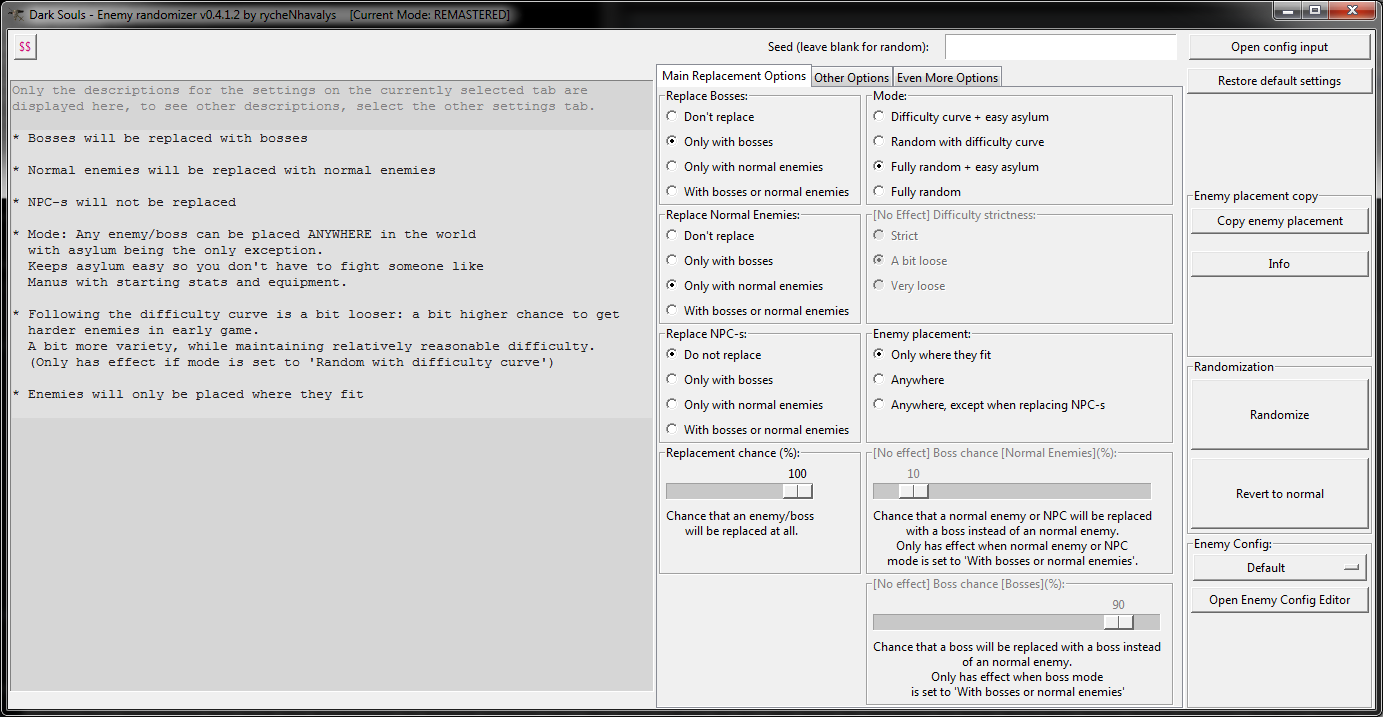1383x717 pixels.
Task: Select 'Don't replace' under Replace Normal Enemies
Action: click(x=710, y=236)
